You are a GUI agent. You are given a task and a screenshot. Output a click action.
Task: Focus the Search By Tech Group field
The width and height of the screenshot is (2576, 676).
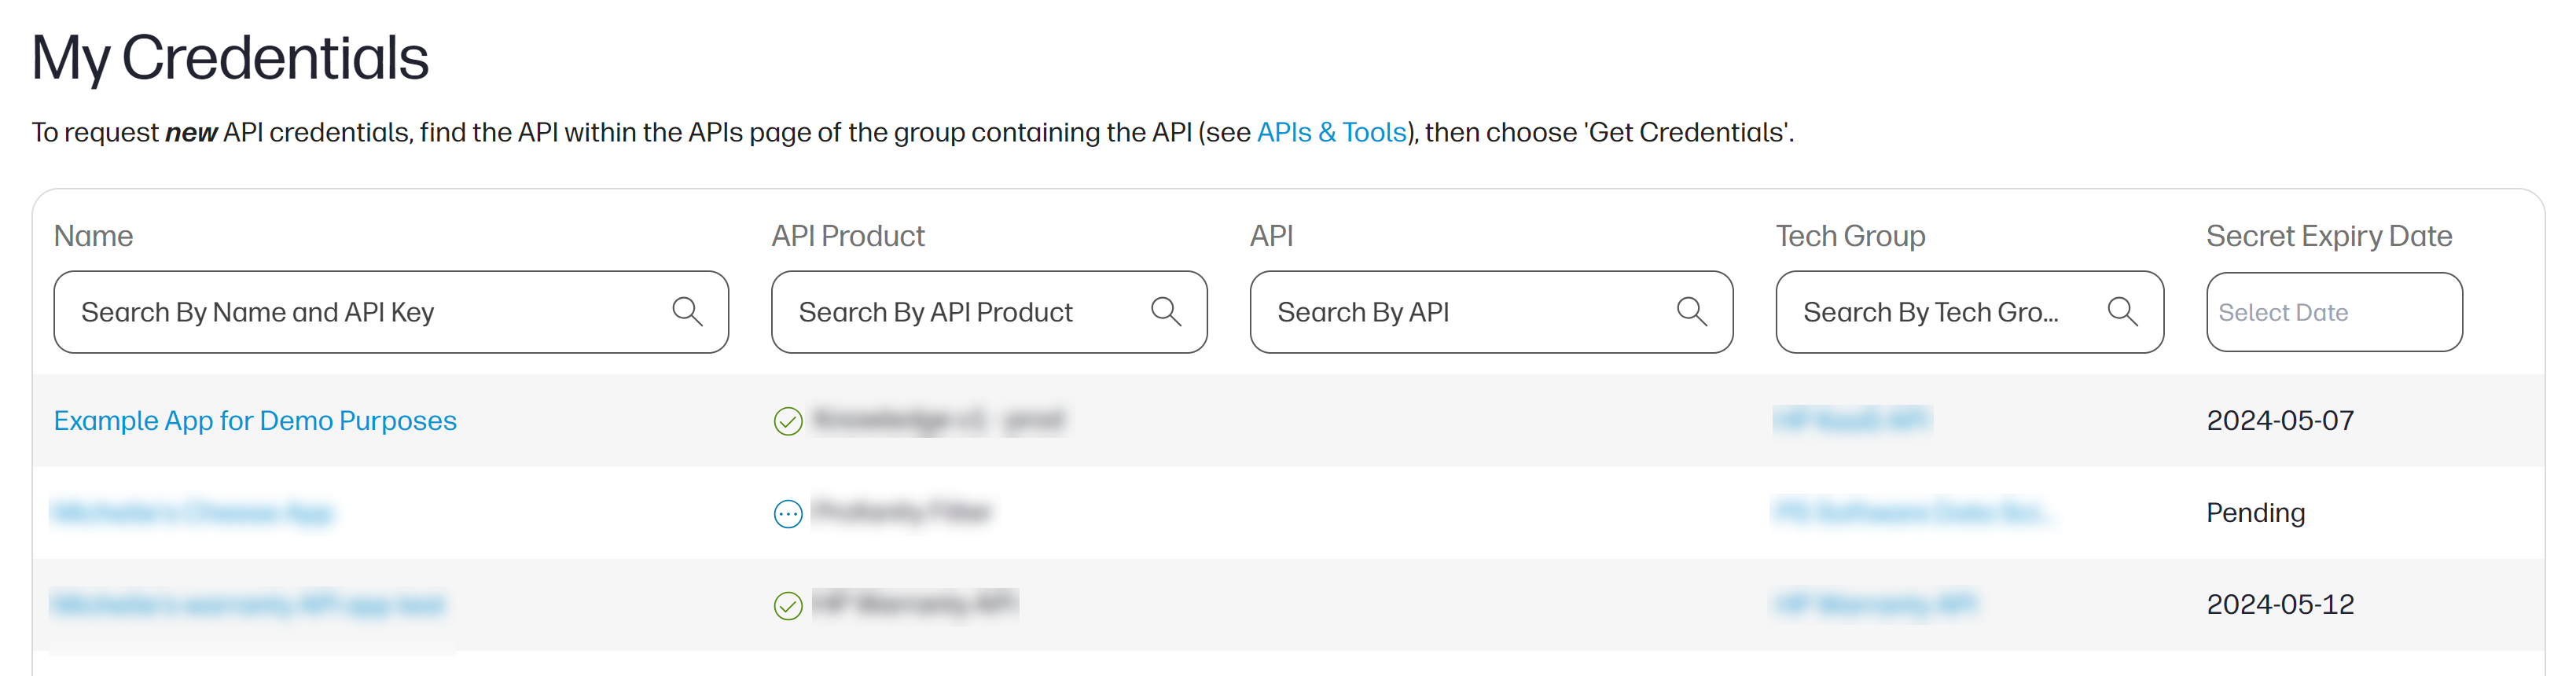(x=1970, y=312)
